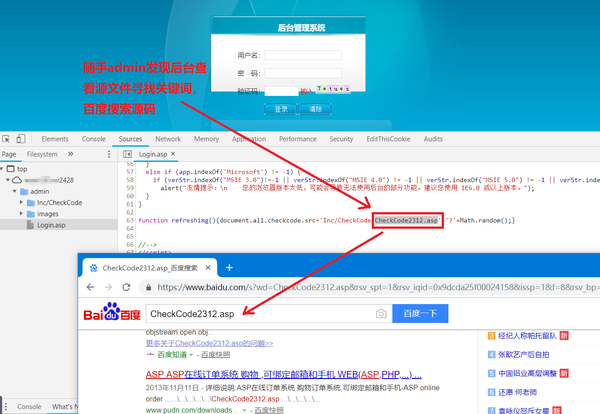The height and width of the screenshot is (414, 600).
Task: Select the Filesystem sub-tab
Action: (x=42, y=154)
